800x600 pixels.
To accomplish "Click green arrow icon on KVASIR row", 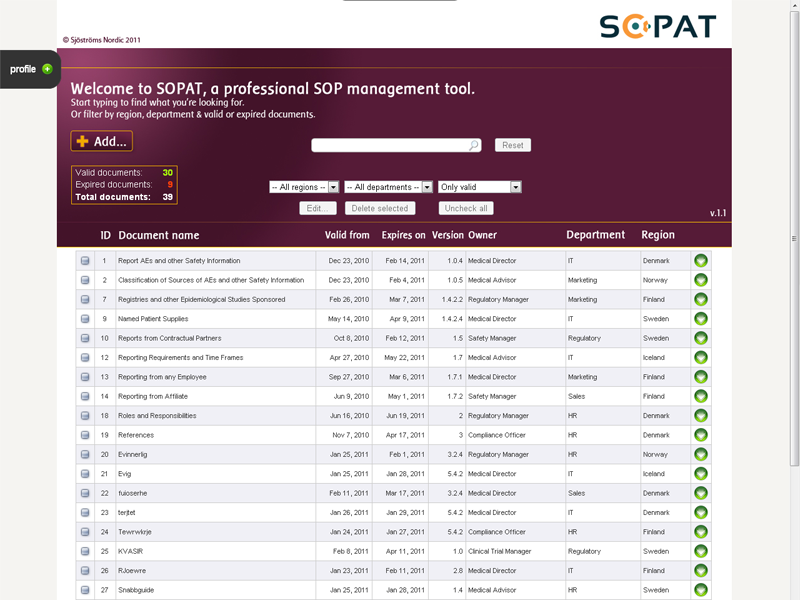I will click(701, 552).
